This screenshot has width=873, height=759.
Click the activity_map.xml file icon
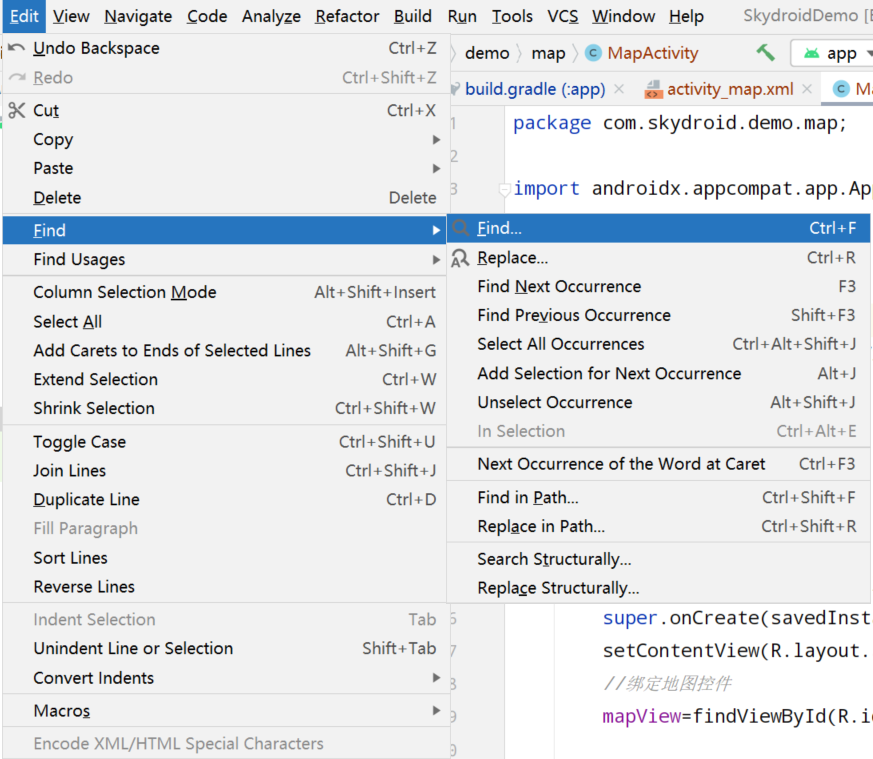click(x=653, y=89)
